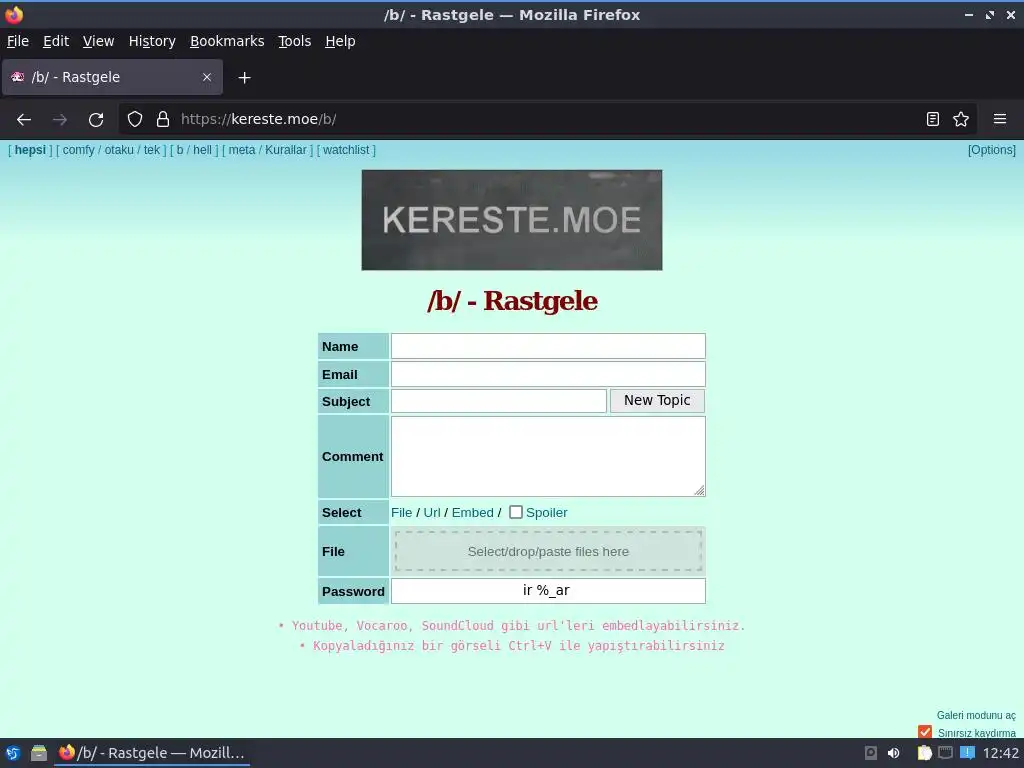The image size is (1024, 768).
Task: Submit with the New Topic button
Action: coord(657,400)
